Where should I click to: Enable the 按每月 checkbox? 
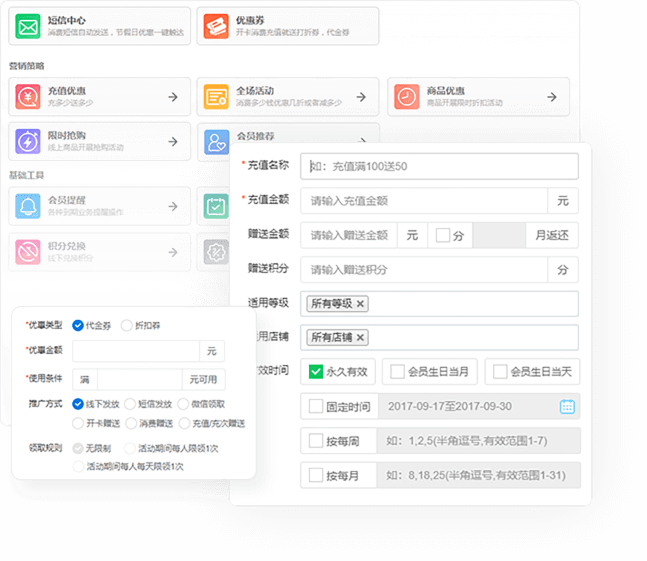click(316, 475)
